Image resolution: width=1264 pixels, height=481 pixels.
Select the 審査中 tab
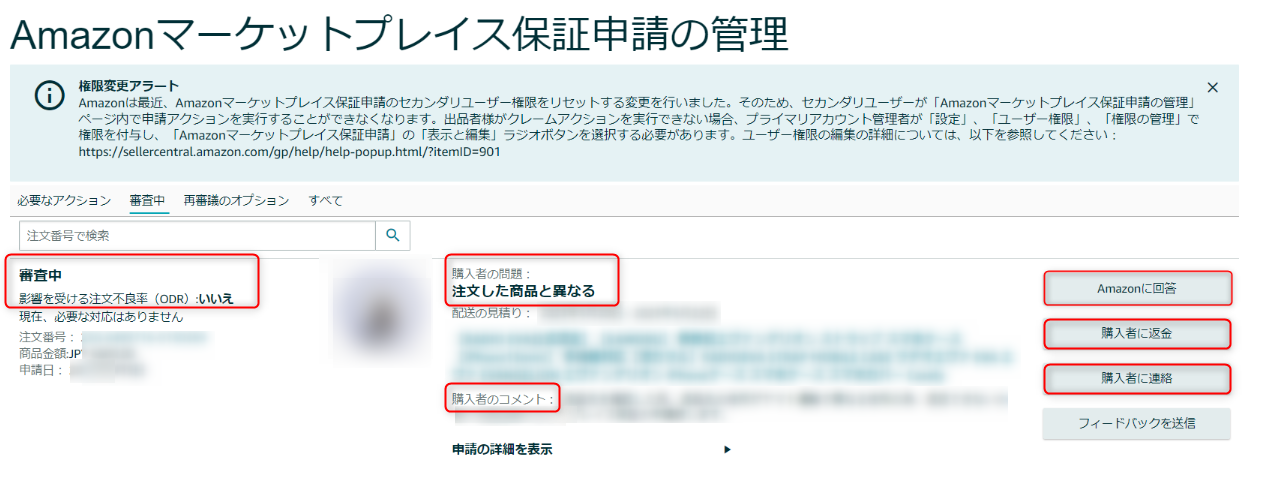148,201
